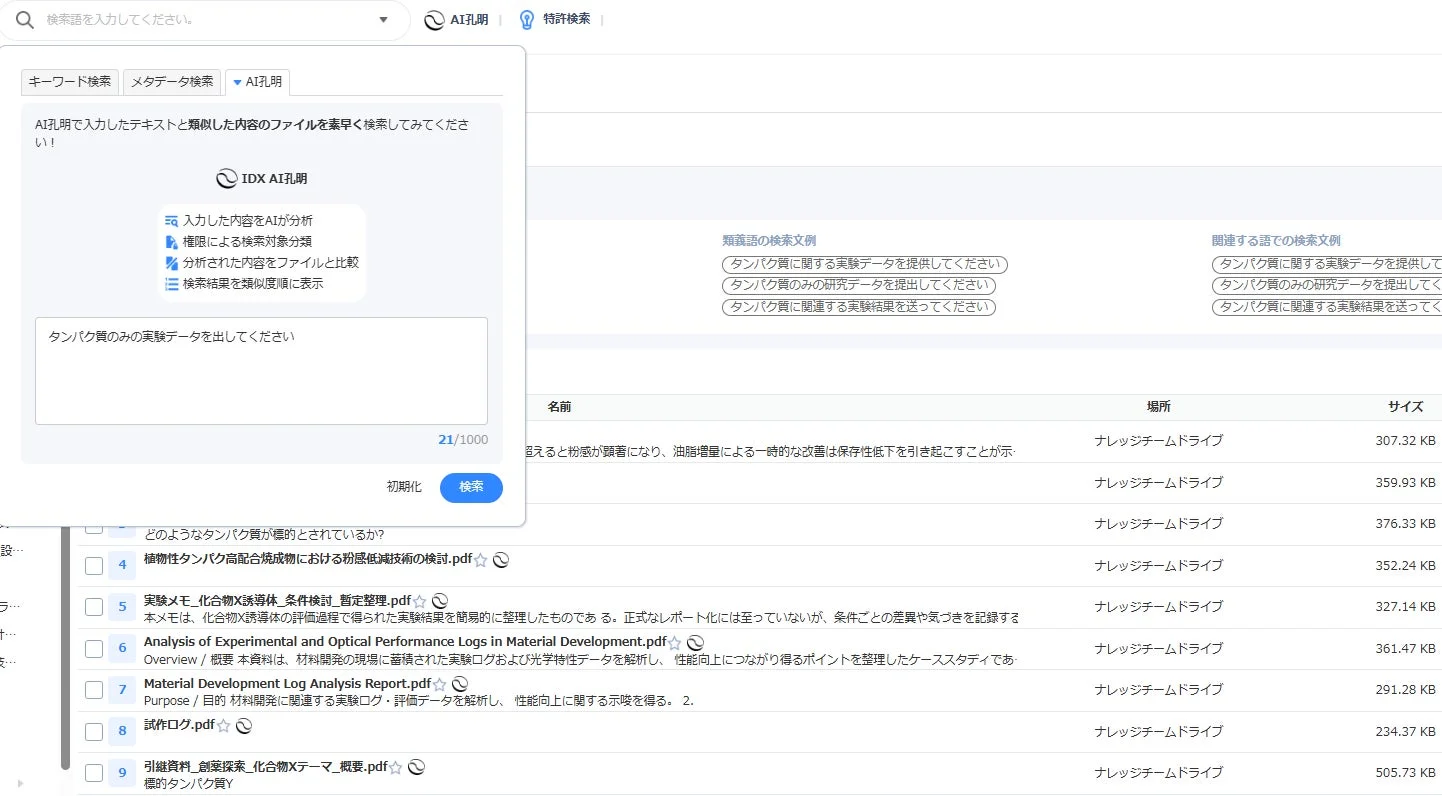Screen dimensions: 1442x796
Task: Click the star icon beside 植物性タンパク高配合焼成物 PDF
Action: coord(481,561)
